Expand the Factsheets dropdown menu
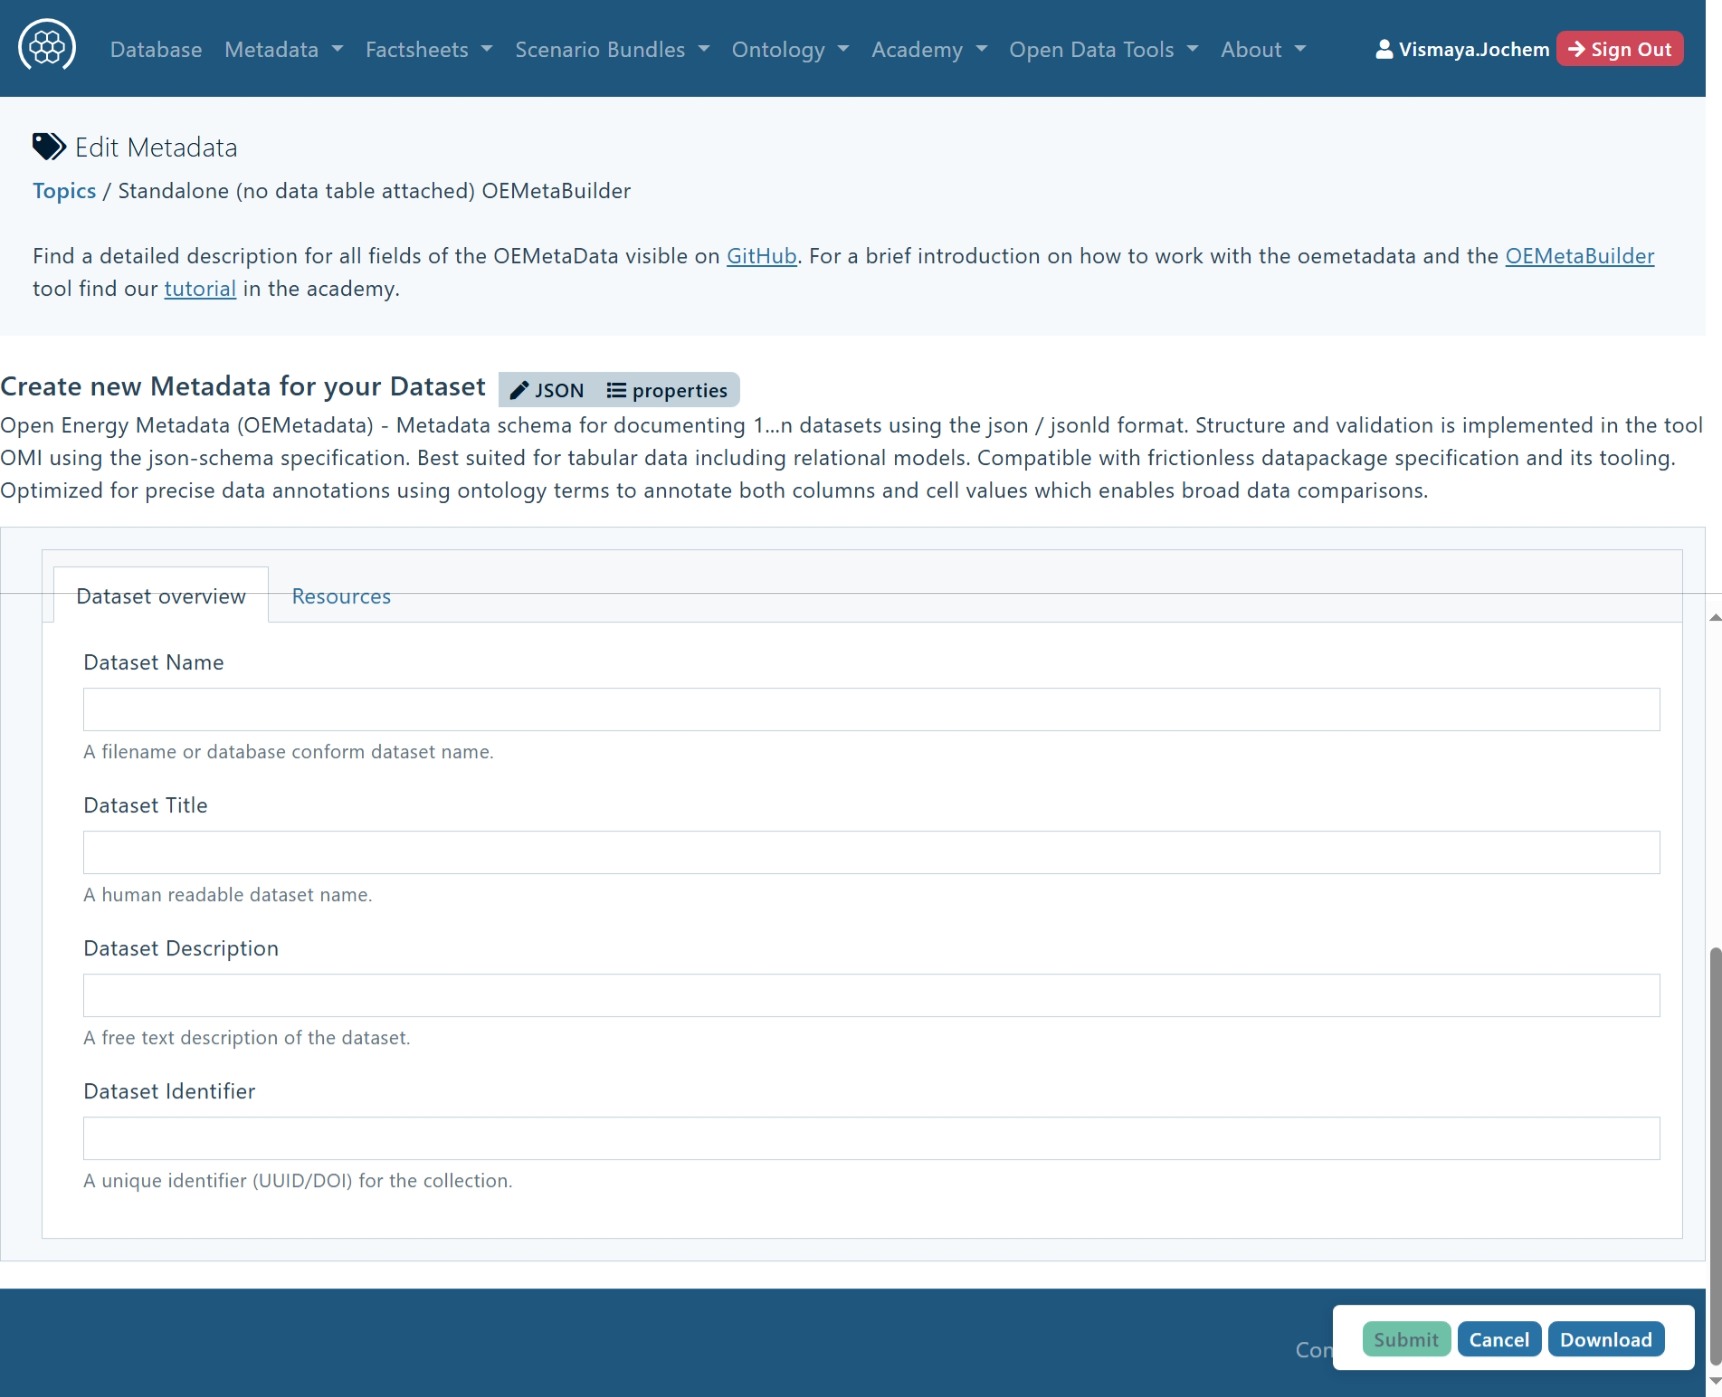The width and height of the screenshot is (1722, 1397). click(428, 49)
